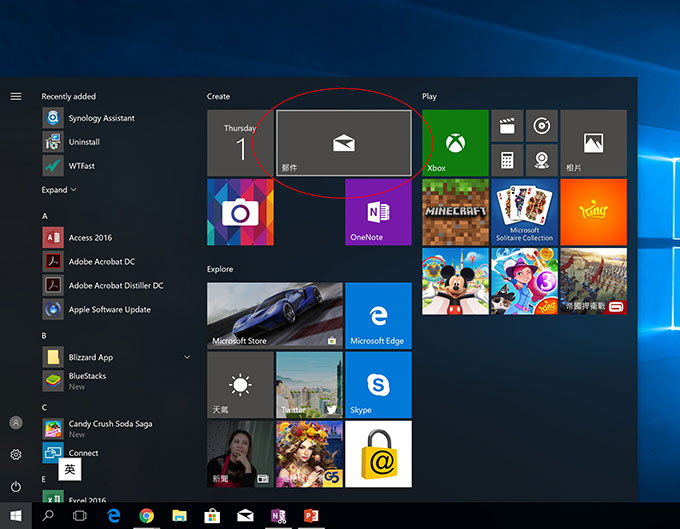Launch the Minecraft tile

click(x=455, y=212)
